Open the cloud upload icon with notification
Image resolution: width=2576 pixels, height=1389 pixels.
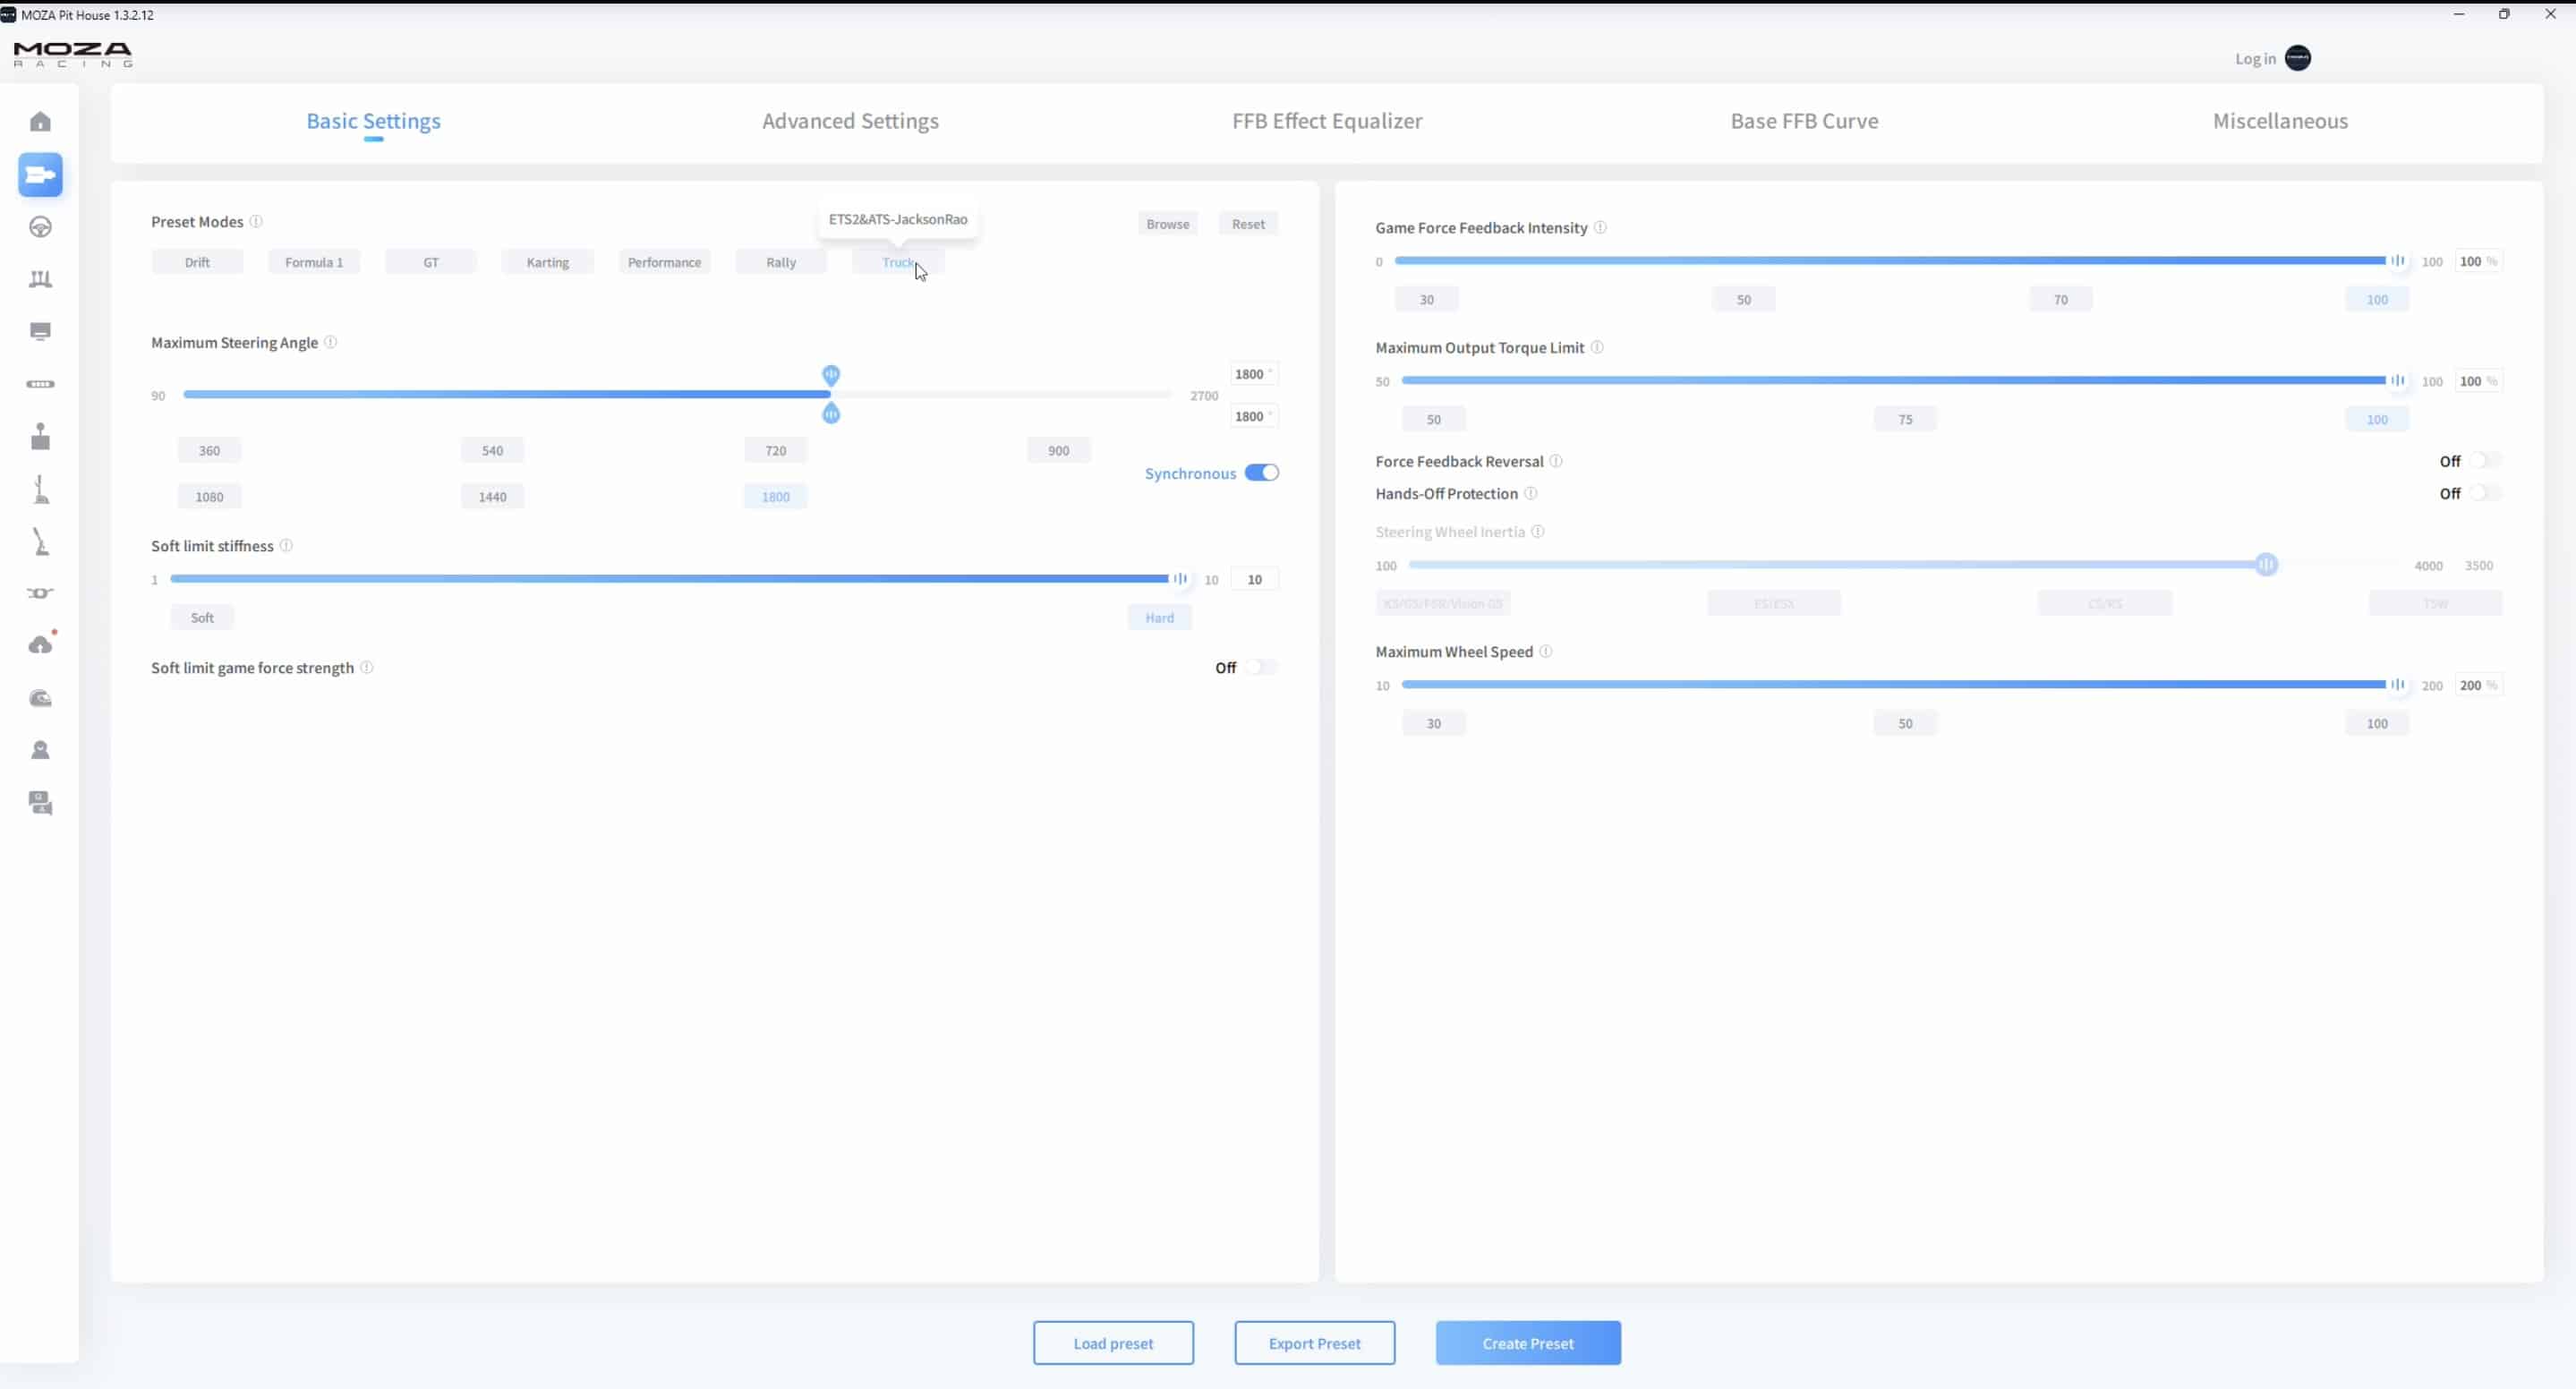click(x=40, y=645)
